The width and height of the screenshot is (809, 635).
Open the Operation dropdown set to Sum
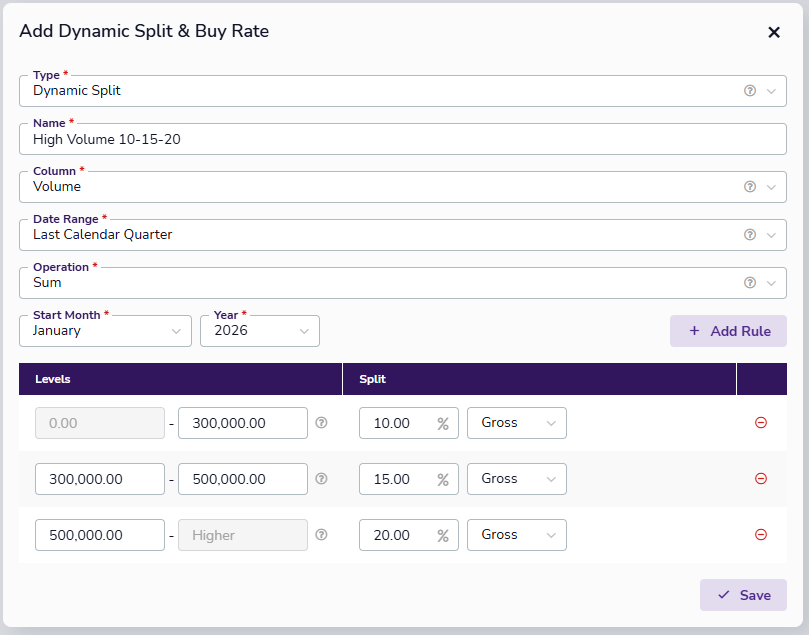click(390, 283)
